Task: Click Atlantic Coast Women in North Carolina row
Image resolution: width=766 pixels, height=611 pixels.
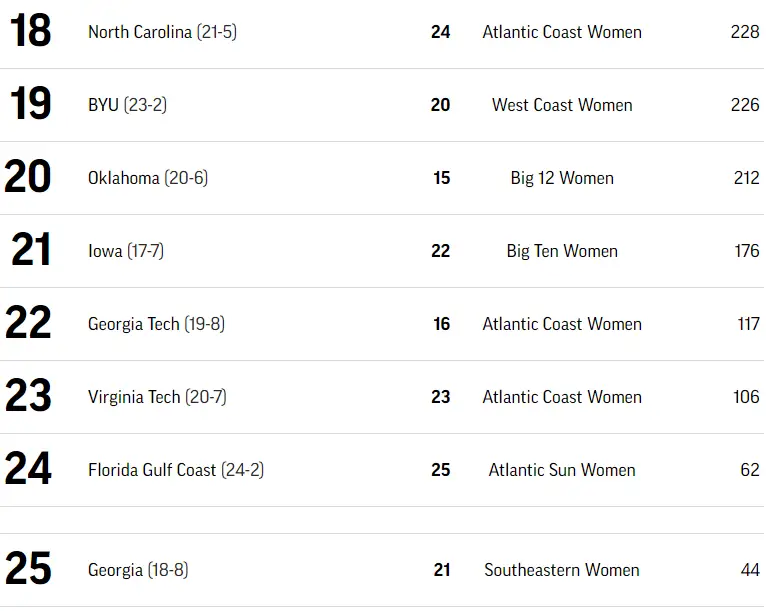Action: [562, 32]
